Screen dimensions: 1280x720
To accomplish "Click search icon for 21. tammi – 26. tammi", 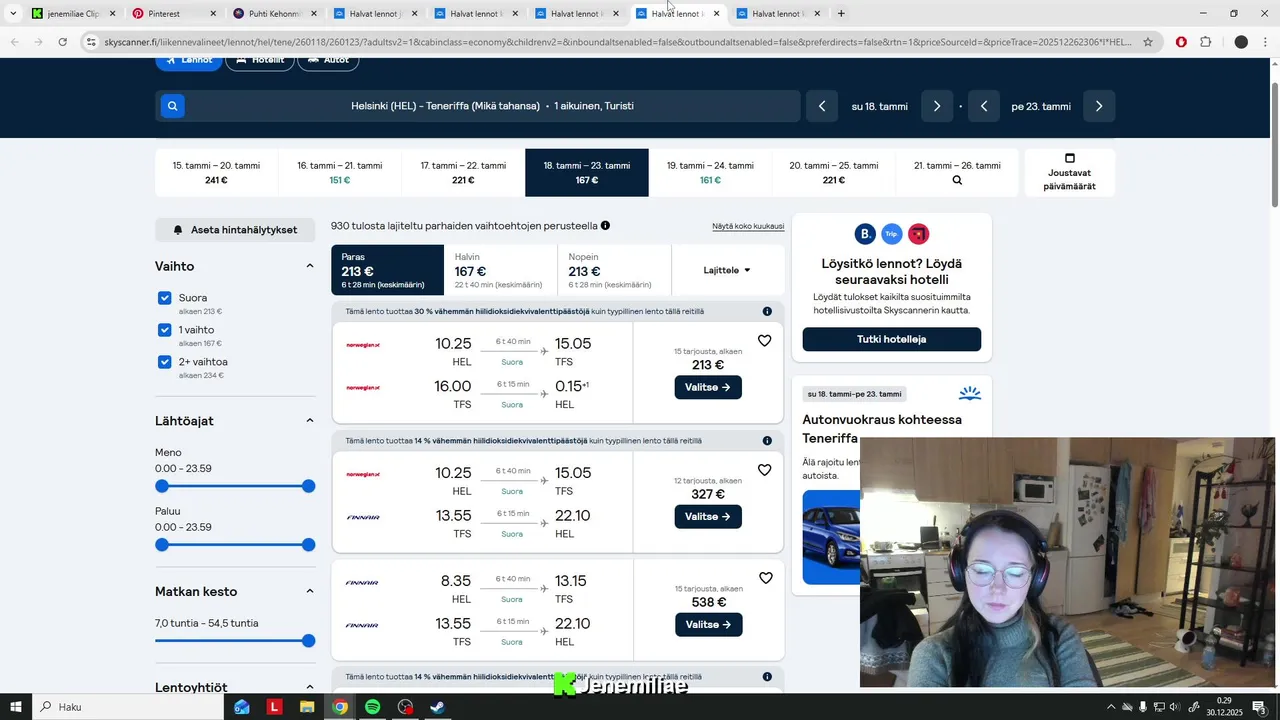I will [957, 181].
